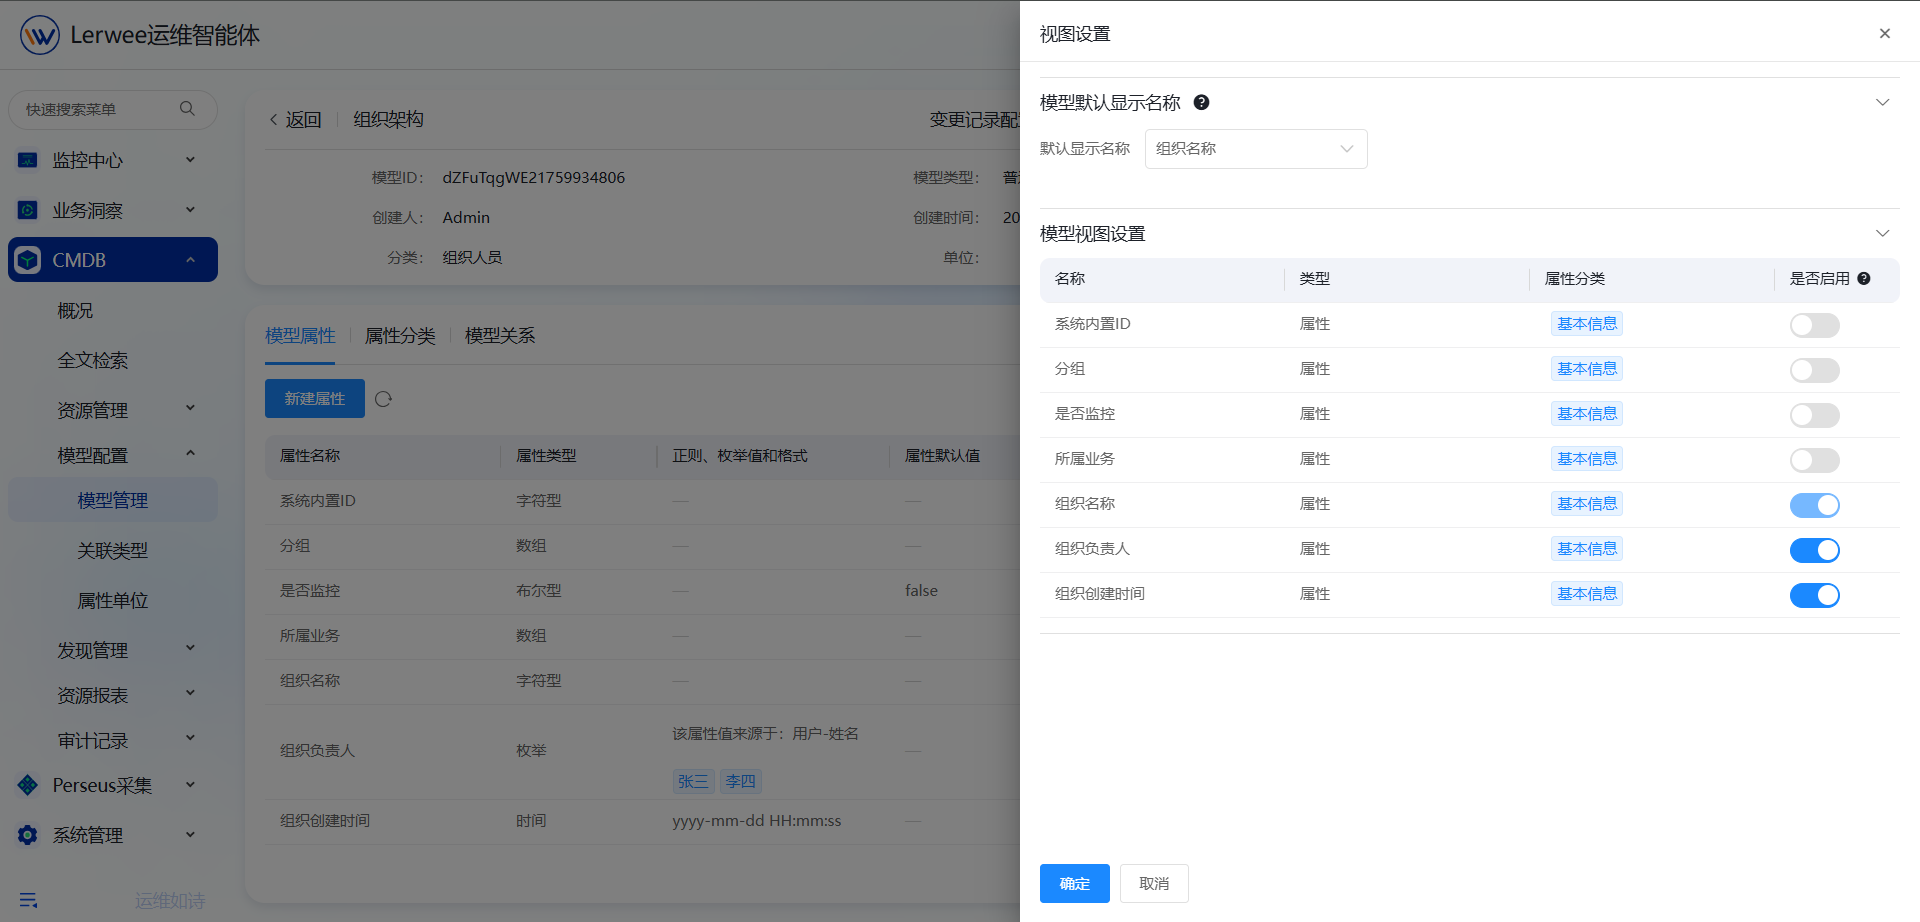Open 关联类型 in the sidebar

pyautogui.click(x=113, y=551)
